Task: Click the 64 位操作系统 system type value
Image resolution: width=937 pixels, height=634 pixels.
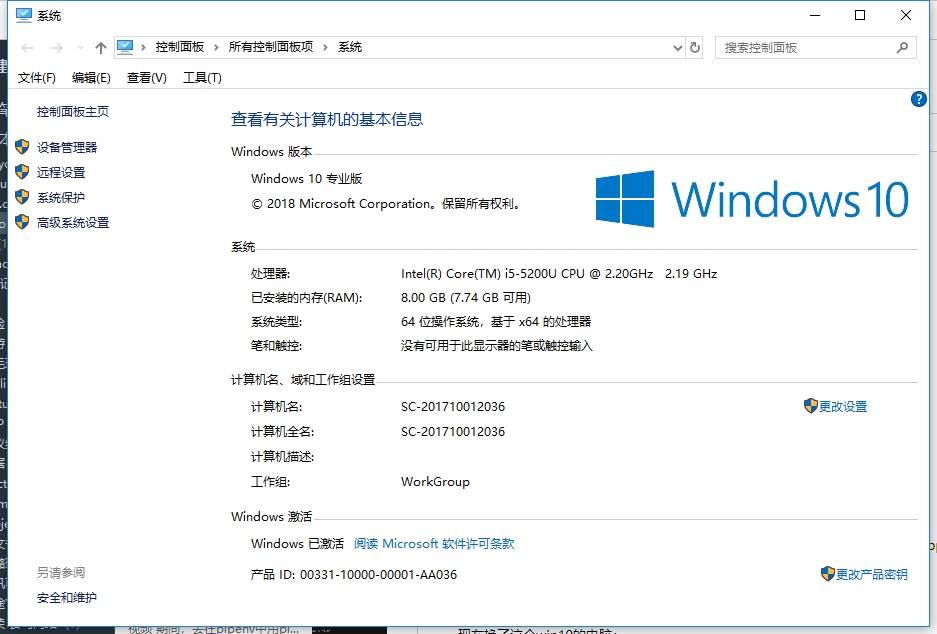Action: 496,322
